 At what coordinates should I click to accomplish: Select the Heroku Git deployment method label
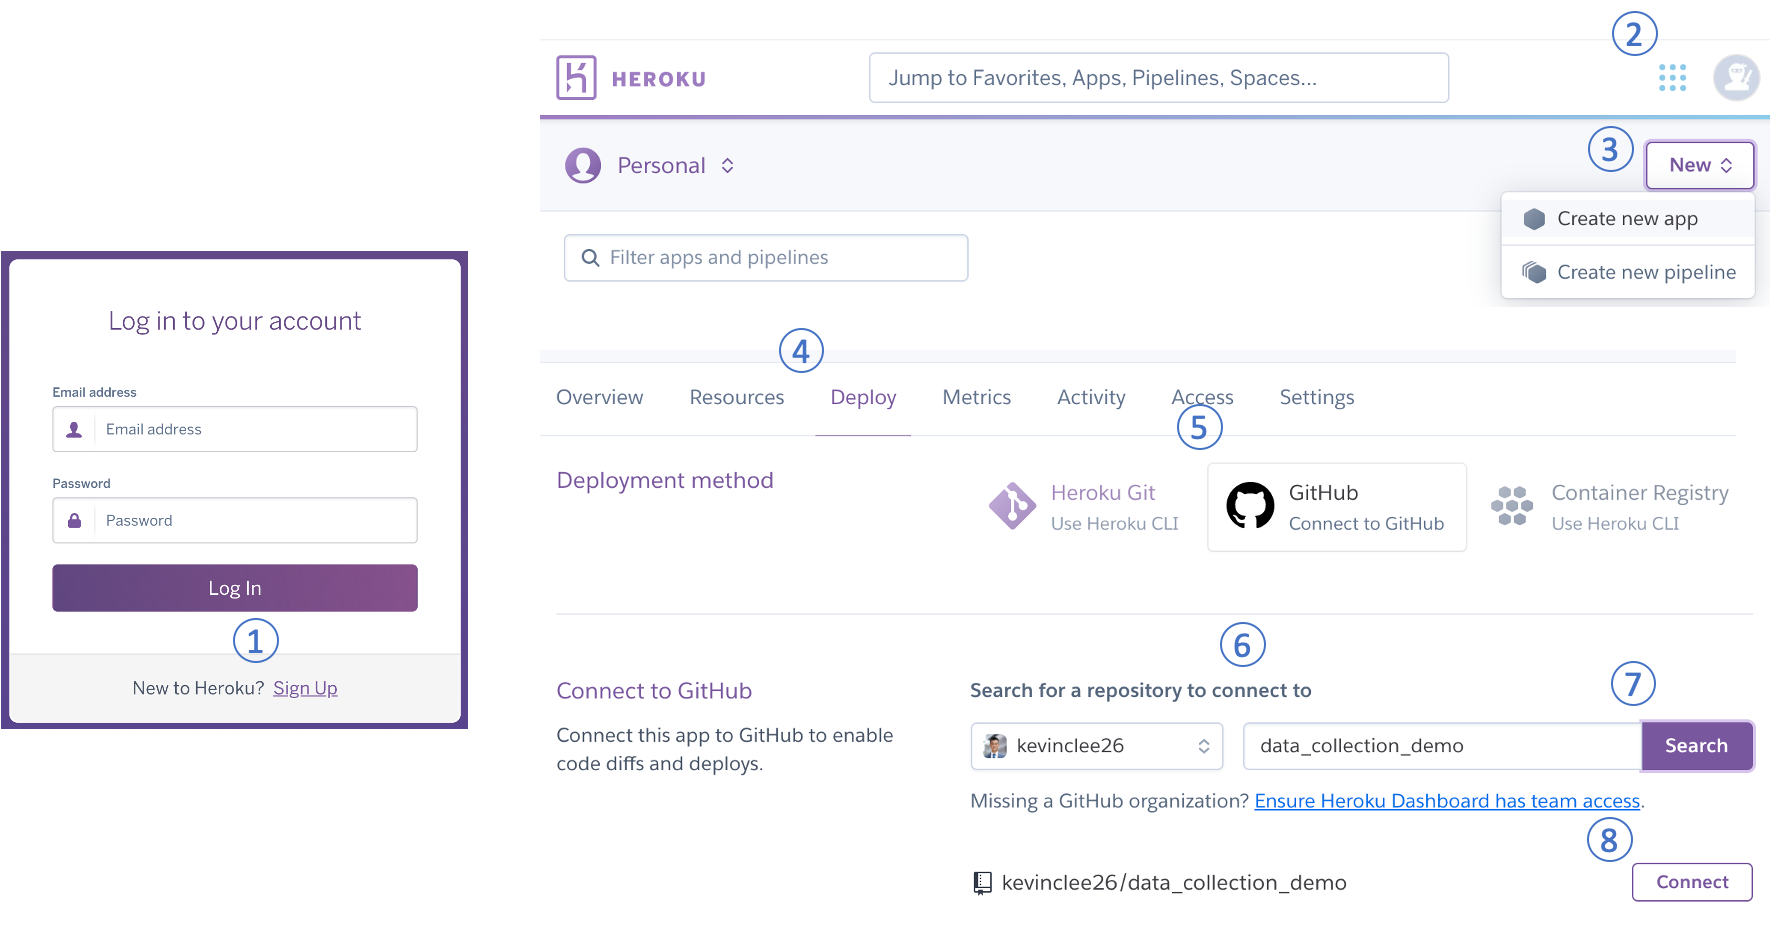[1103, 493]
